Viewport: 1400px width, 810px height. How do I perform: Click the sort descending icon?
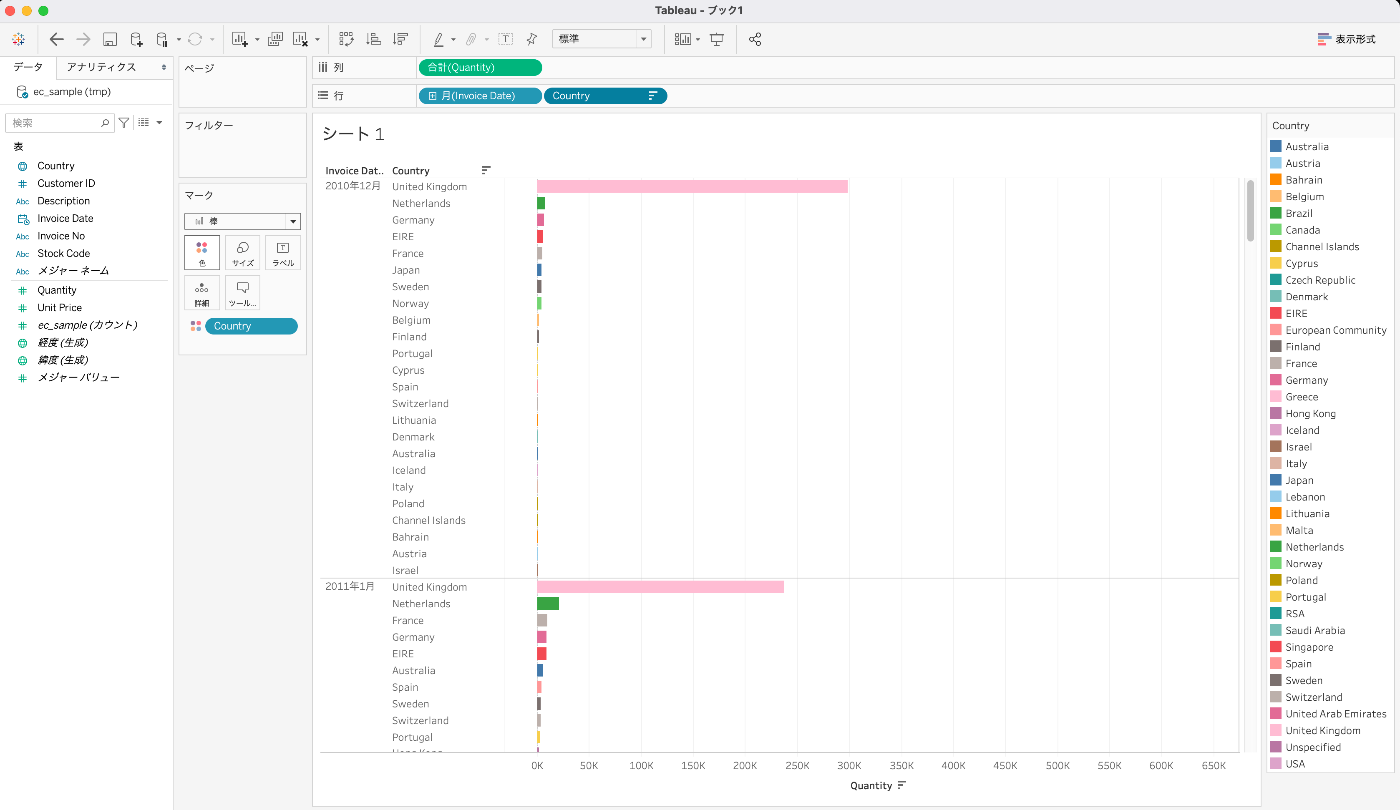coord(400,39)
